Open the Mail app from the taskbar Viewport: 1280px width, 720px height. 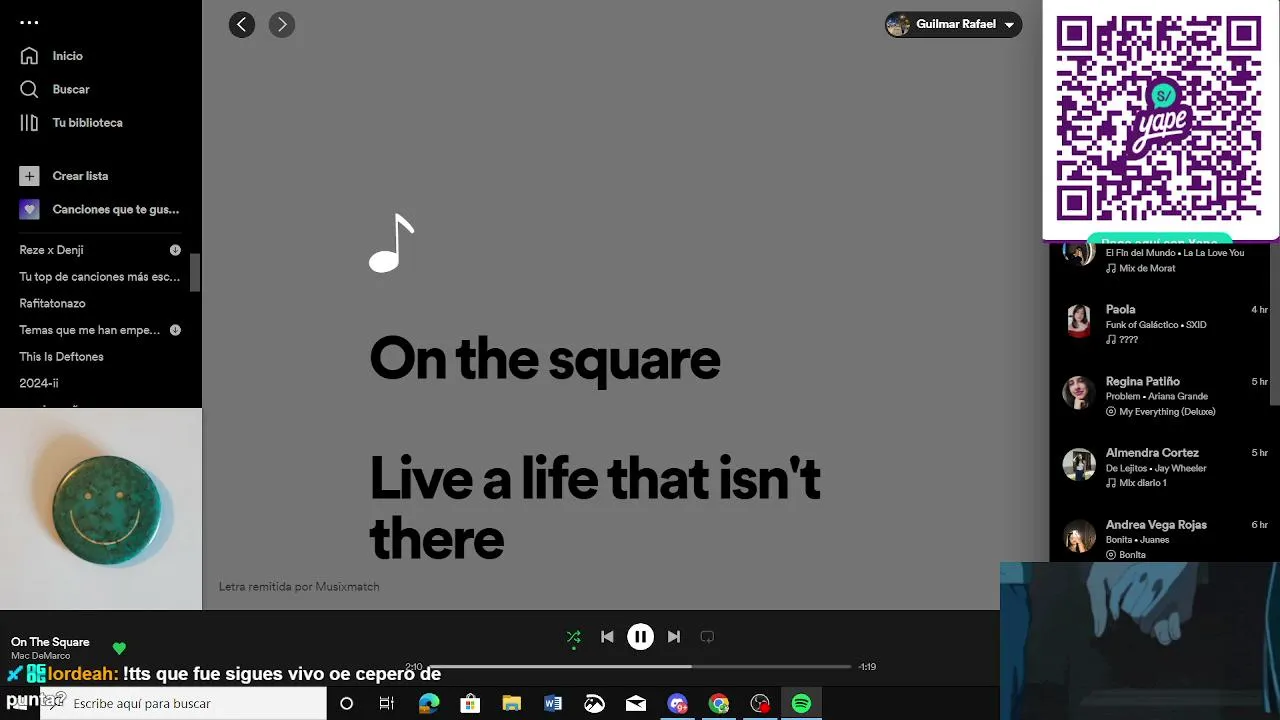point(636,703)
